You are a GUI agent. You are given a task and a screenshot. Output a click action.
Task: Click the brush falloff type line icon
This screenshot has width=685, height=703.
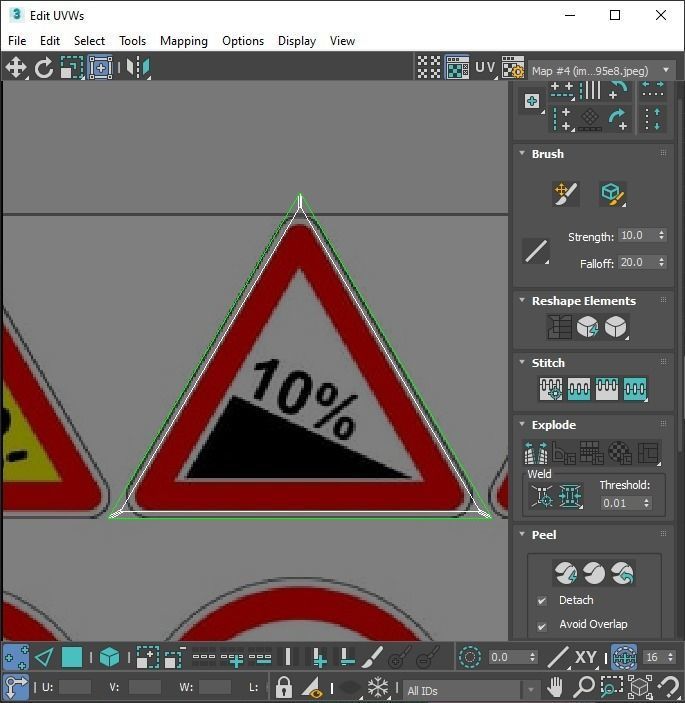pos(536,251)
